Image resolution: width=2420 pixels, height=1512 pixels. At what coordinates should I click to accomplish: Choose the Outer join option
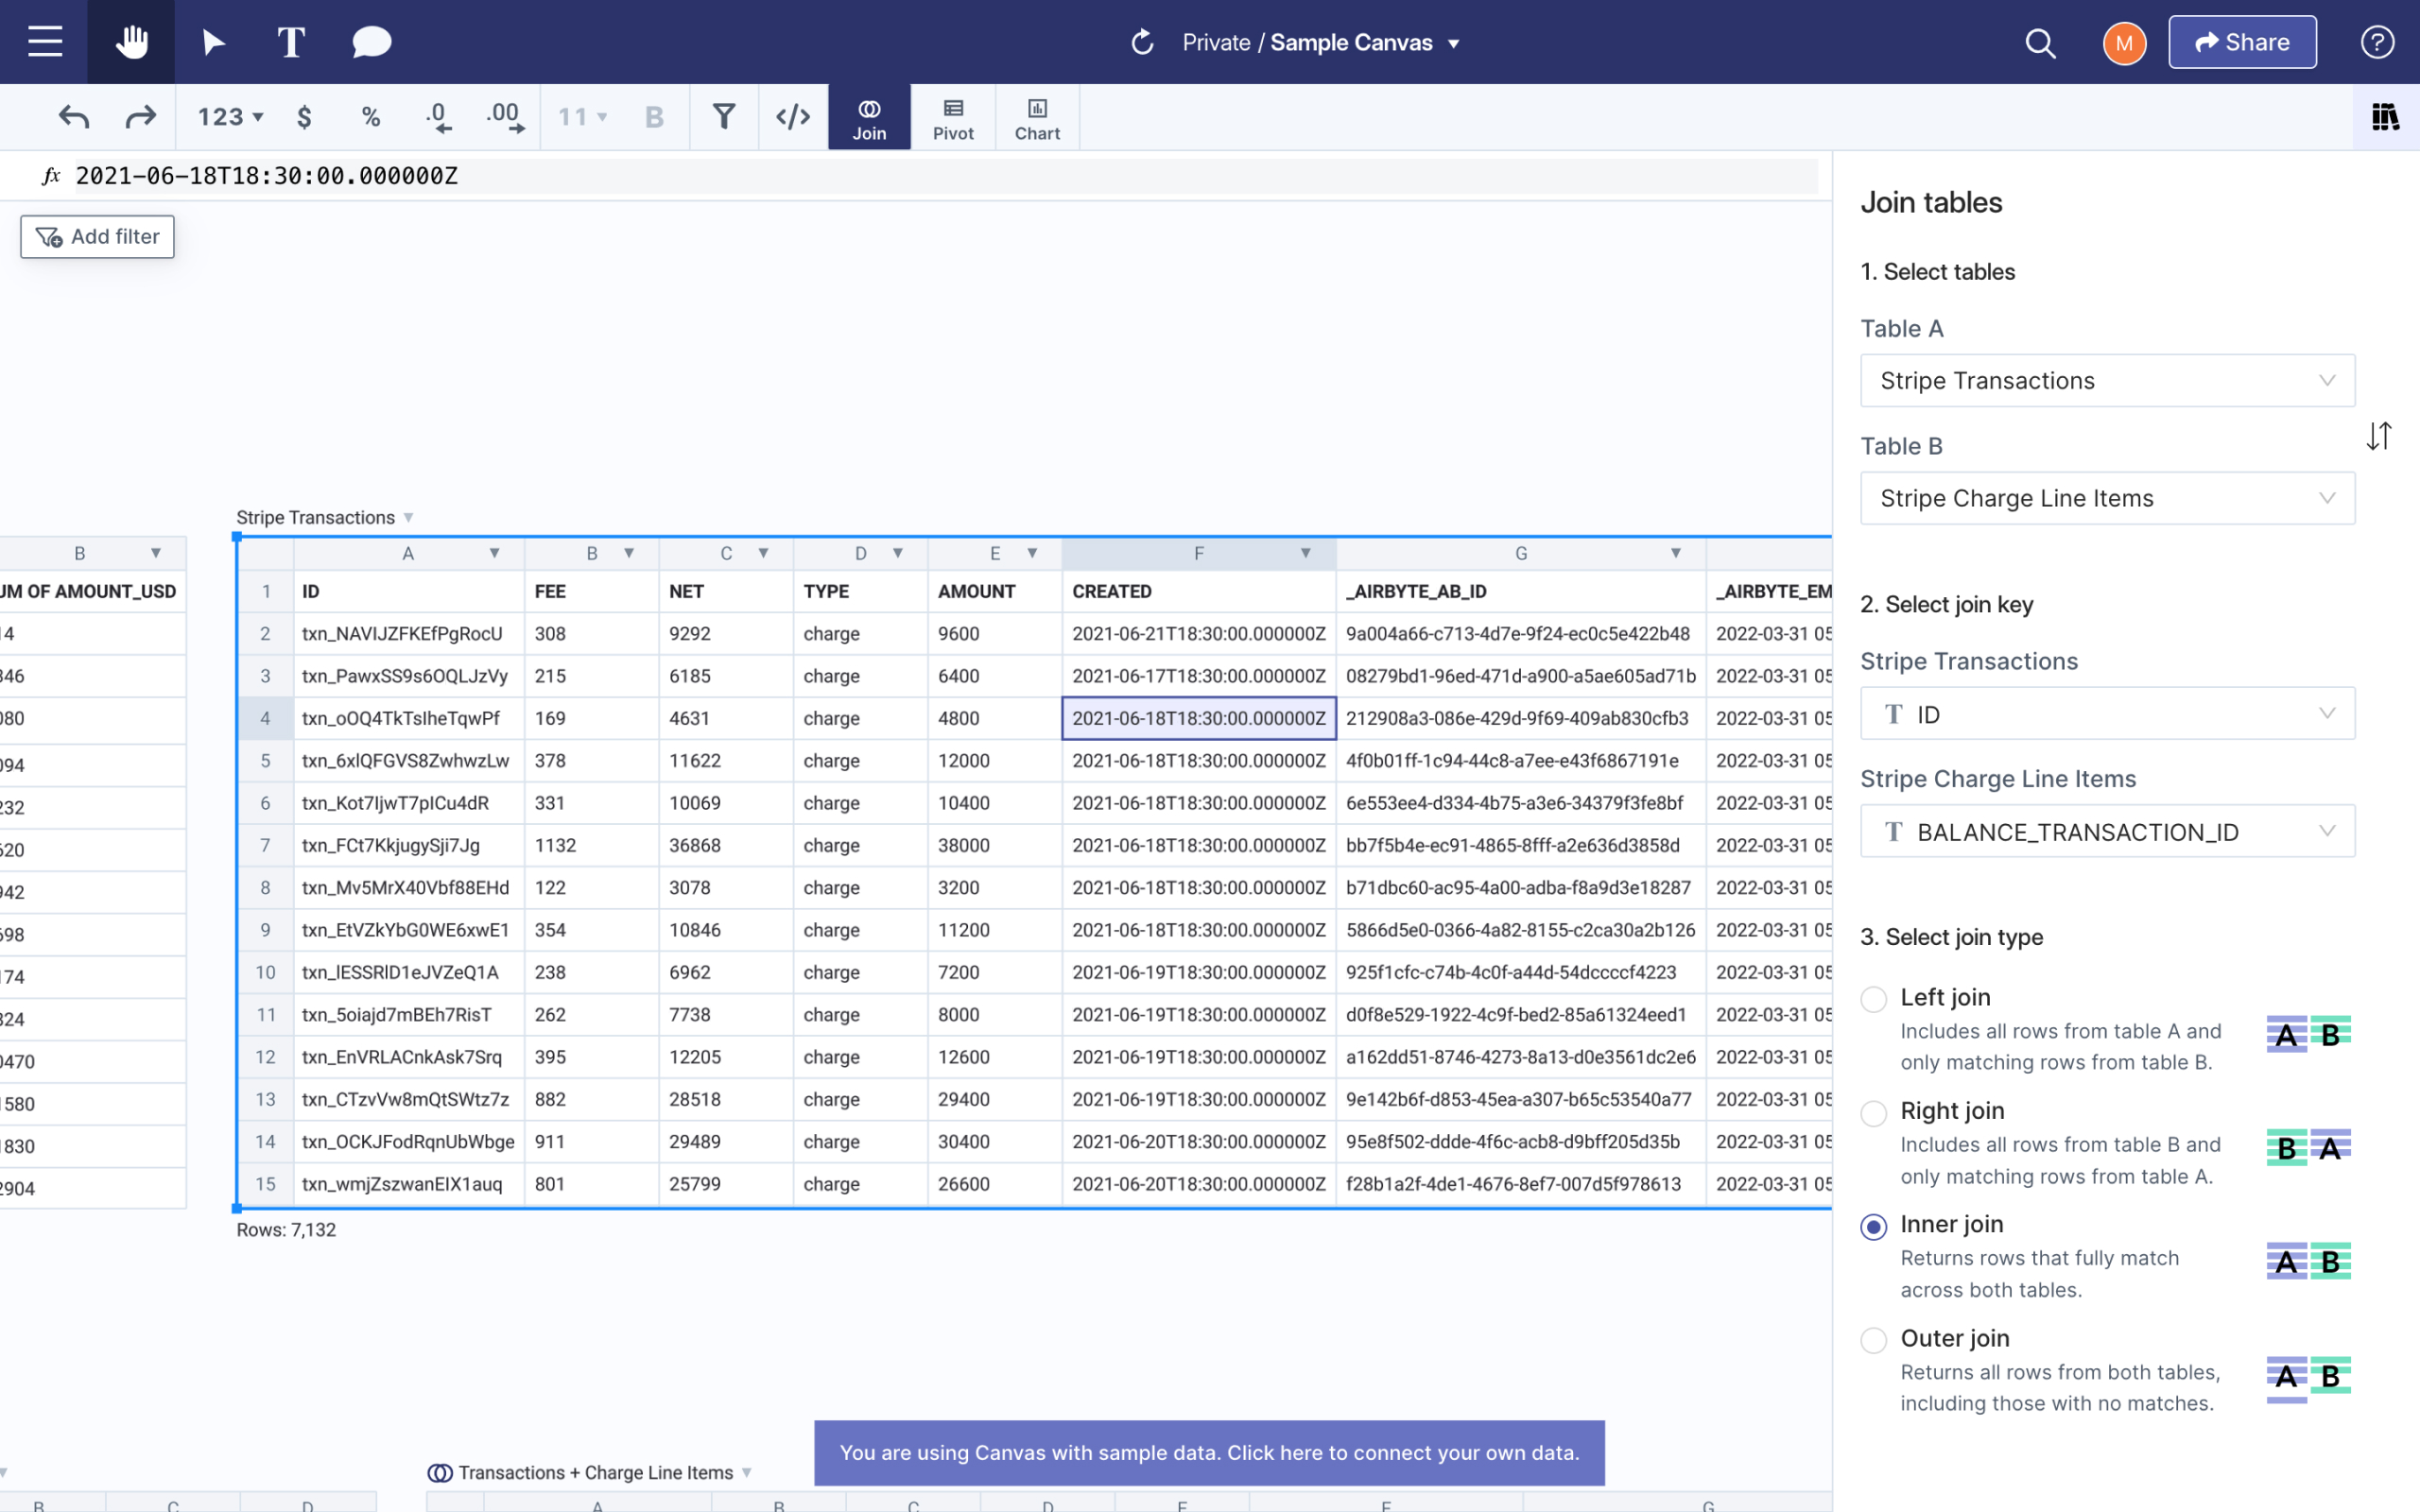(1873, 1339)
